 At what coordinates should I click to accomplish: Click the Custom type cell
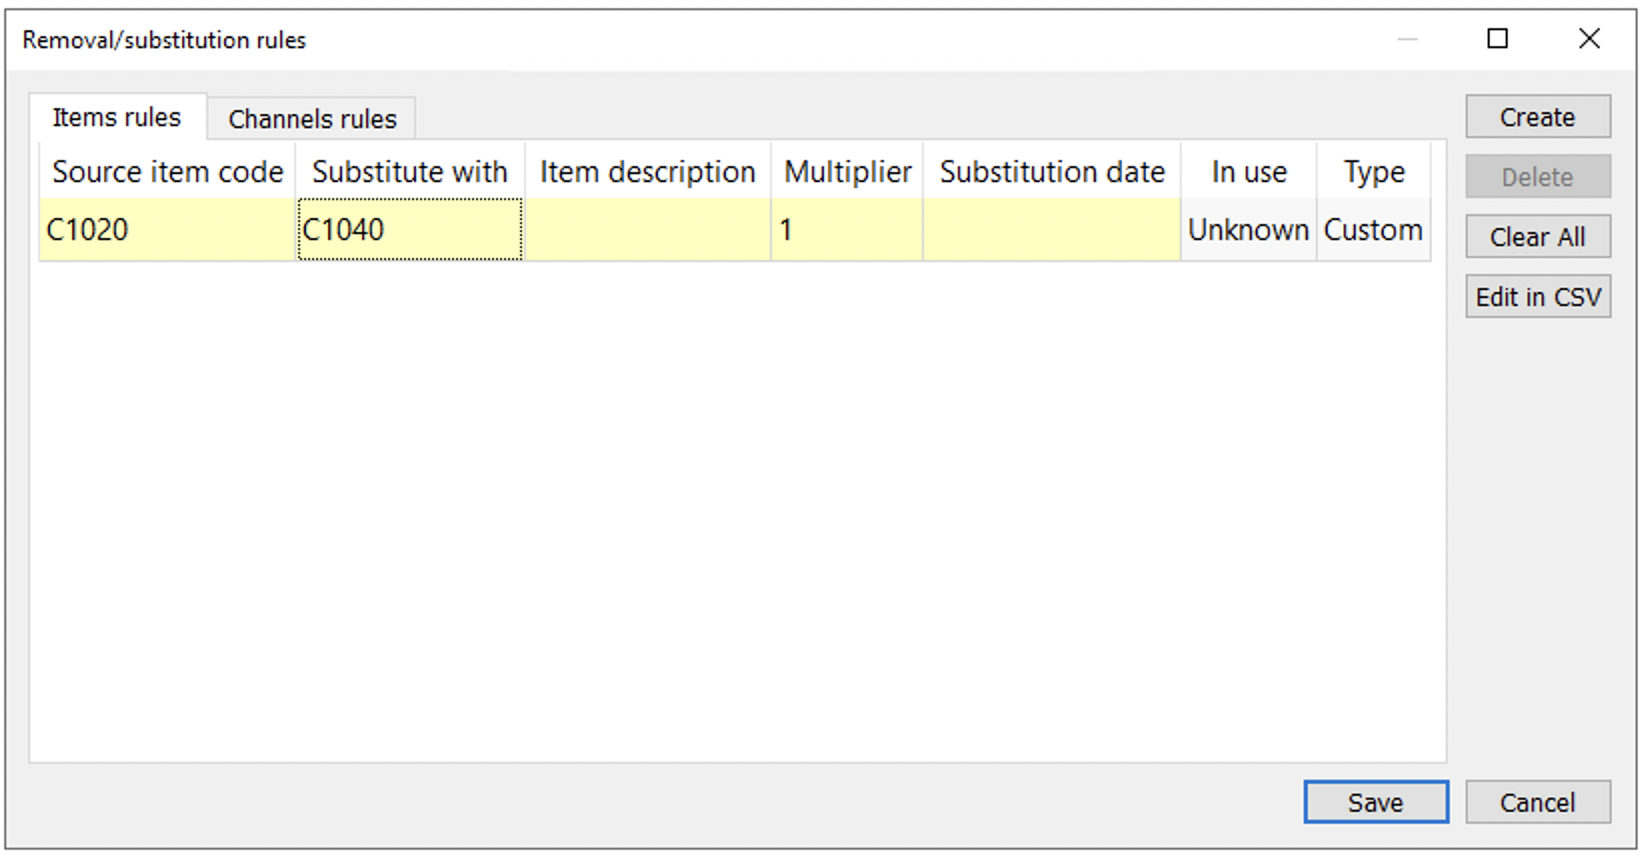click(x=1373, y=230)
